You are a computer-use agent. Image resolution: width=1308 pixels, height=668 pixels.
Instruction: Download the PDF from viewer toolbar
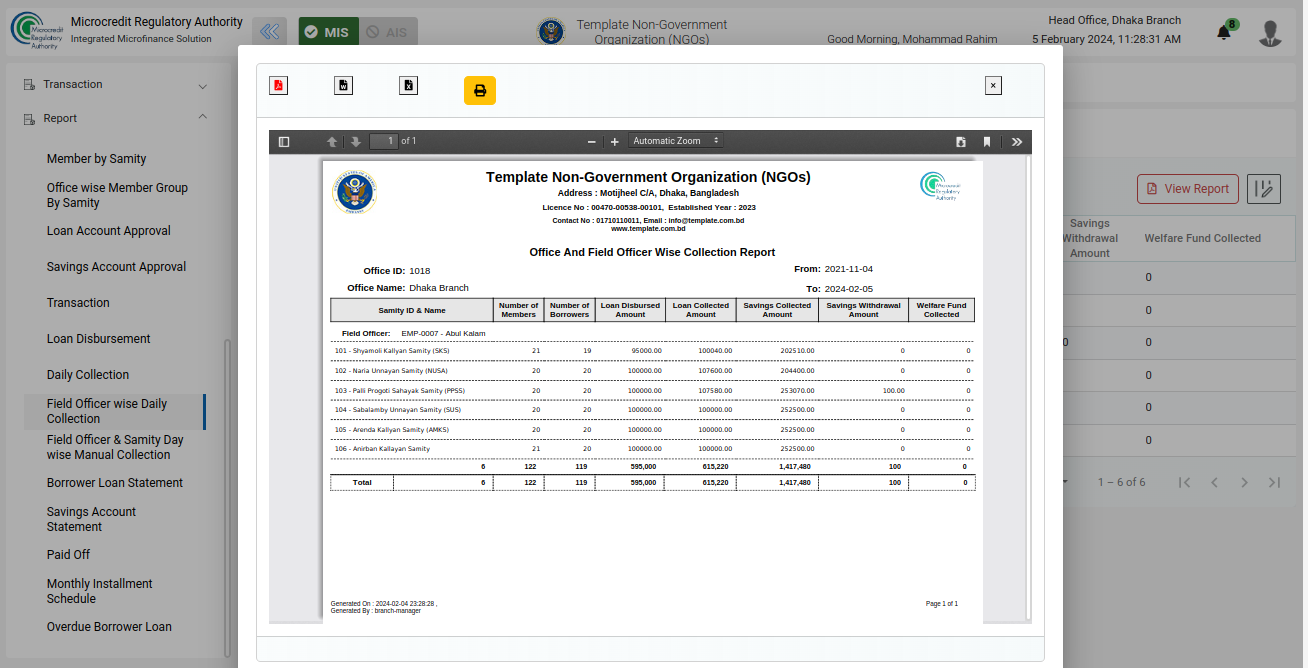tap(961, 142)
